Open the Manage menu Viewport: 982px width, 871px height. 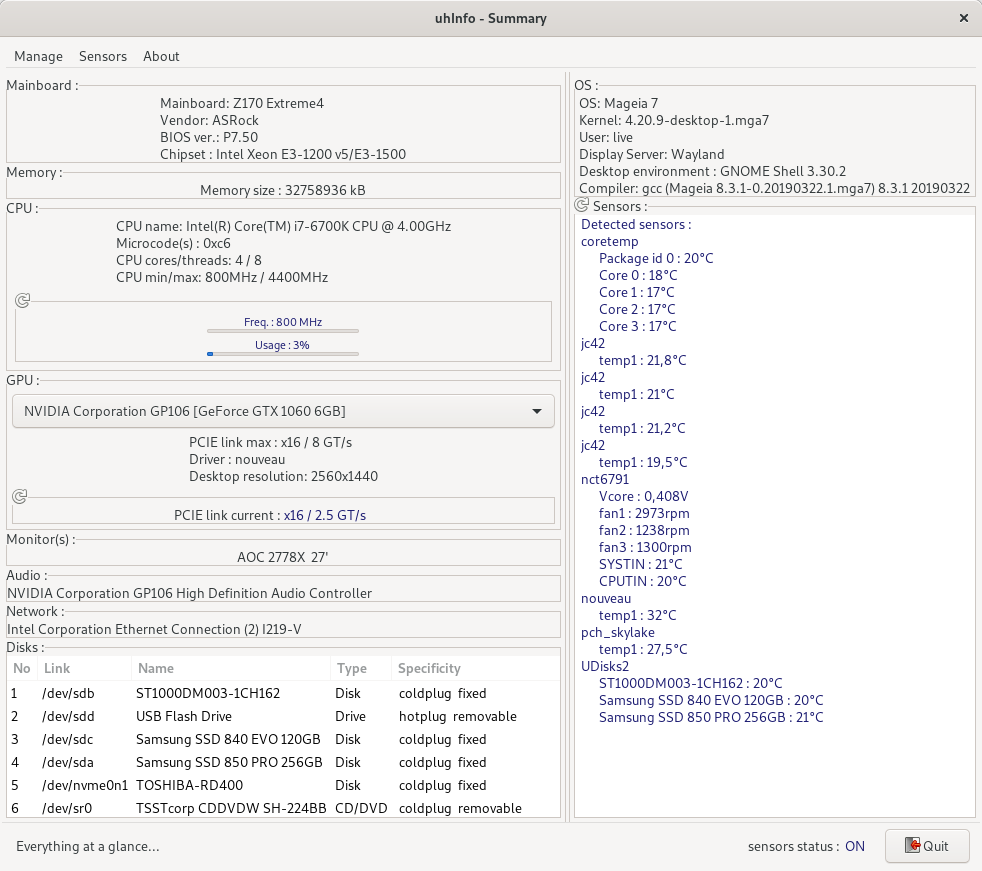pos(38,56)
